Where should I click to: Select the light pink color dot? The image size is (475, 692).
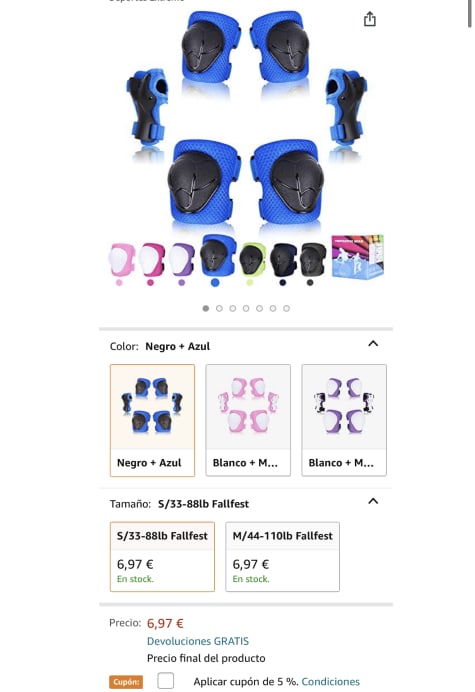tap(119, 282)
